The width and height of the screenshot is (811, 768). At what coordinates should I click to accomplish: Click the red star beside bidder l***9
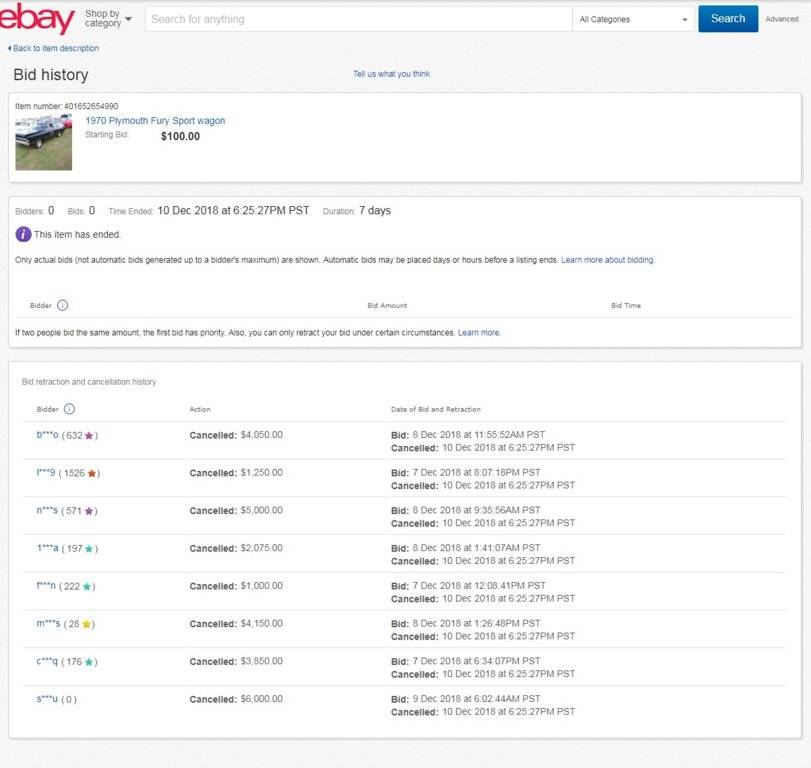pos(92,473)
